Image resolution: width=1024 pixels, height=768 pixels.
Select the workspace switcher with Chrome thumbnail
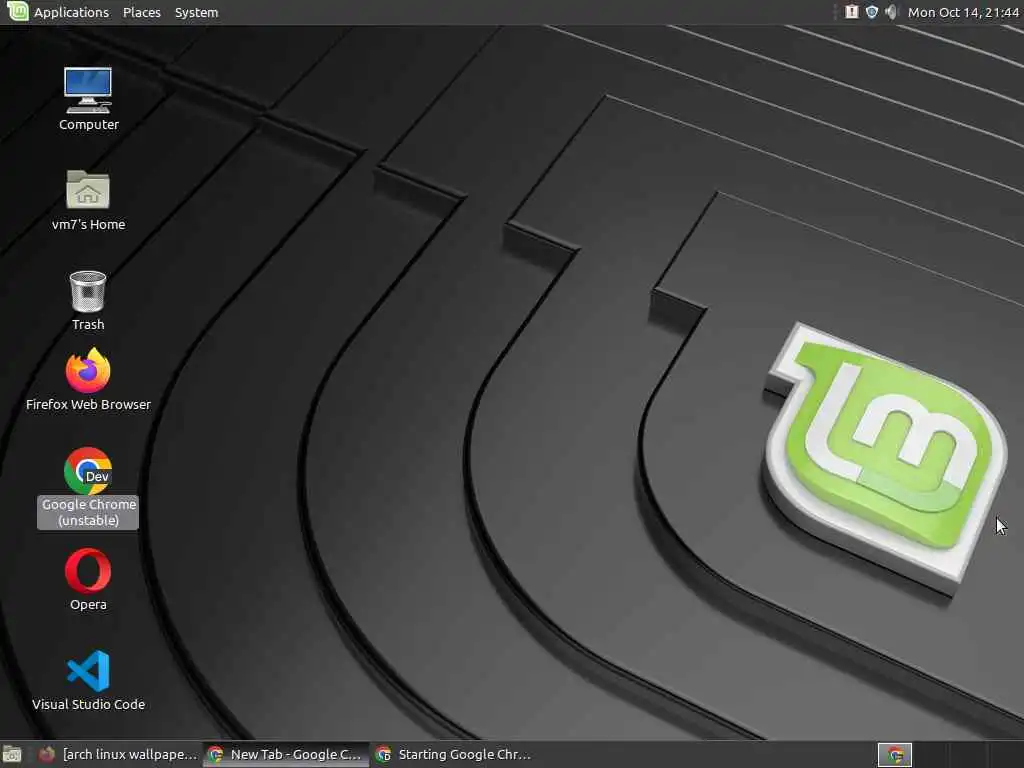click(x=894, y=755)
